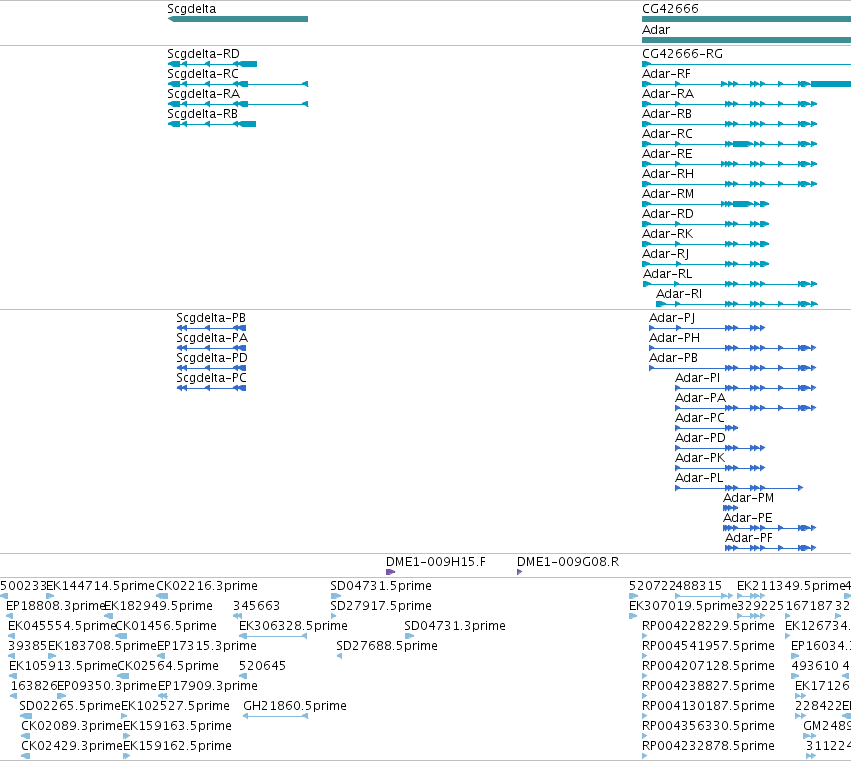Select the CG42666 gene label
The image size is (851, 761).
pos(670,9)
